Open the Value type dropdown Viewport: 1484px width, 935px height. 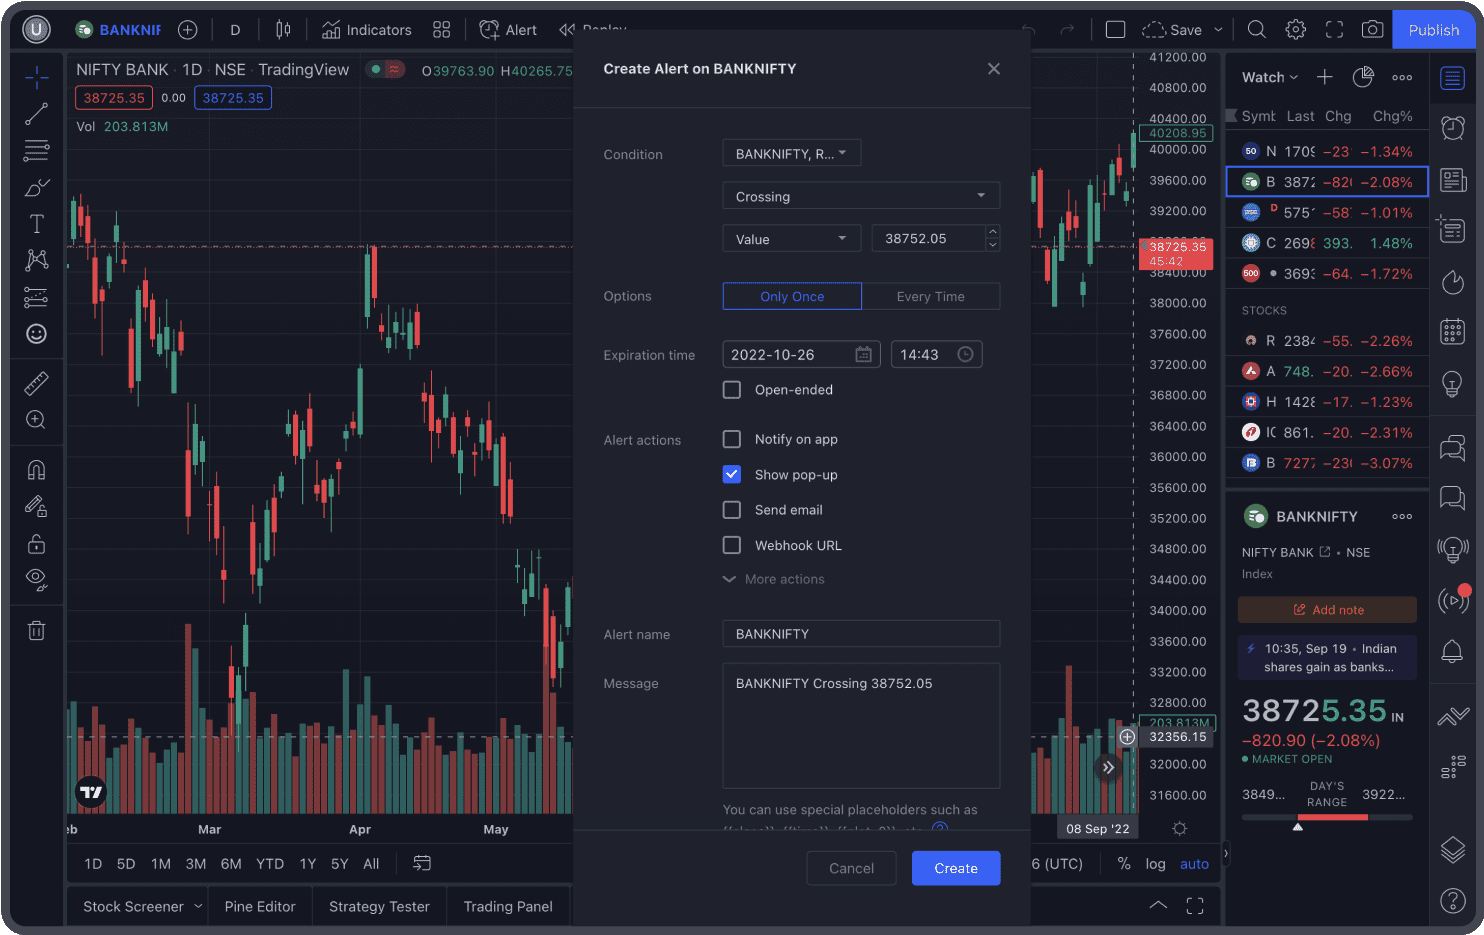click(x=791, y=239)
